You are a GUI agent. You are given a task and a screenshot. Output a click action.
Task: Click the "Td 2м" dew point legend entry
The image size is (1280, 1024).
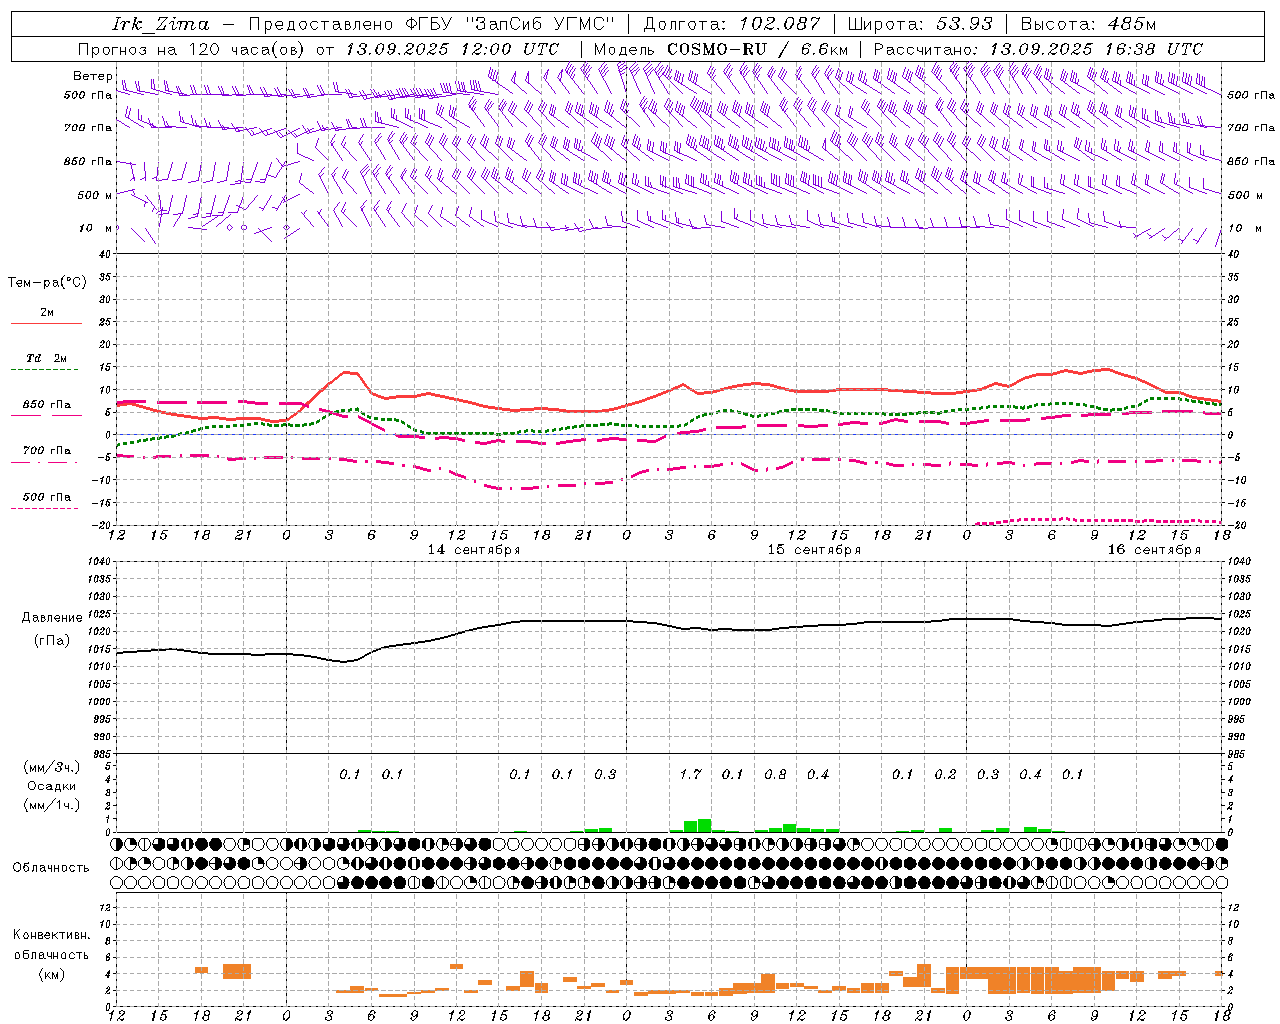click(x=46, y=358)
